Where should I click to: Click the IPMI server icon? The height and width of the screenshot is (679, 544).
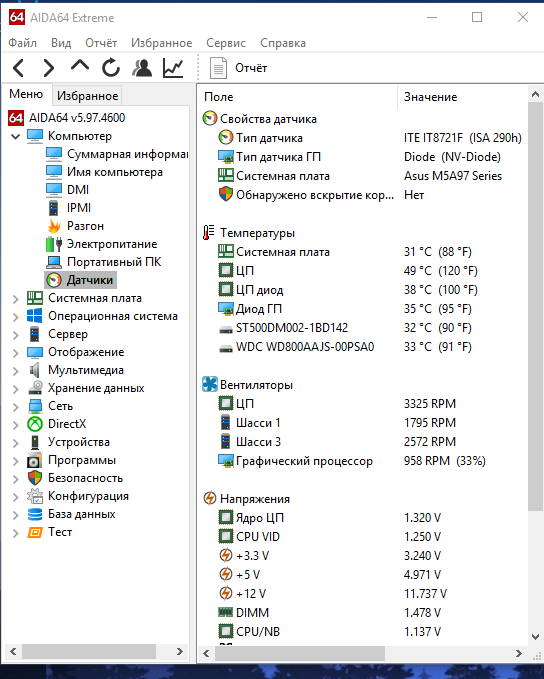(x=54, y=208)
